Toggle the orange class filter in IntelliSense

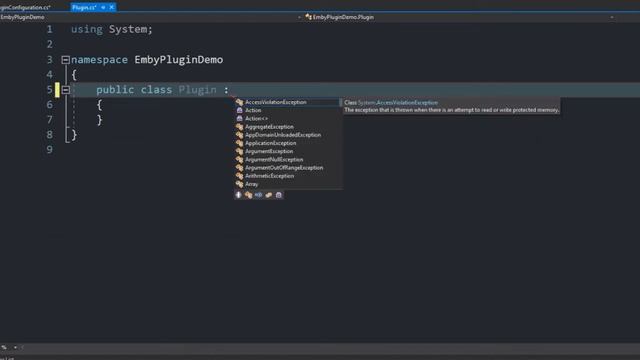point(248,195)
